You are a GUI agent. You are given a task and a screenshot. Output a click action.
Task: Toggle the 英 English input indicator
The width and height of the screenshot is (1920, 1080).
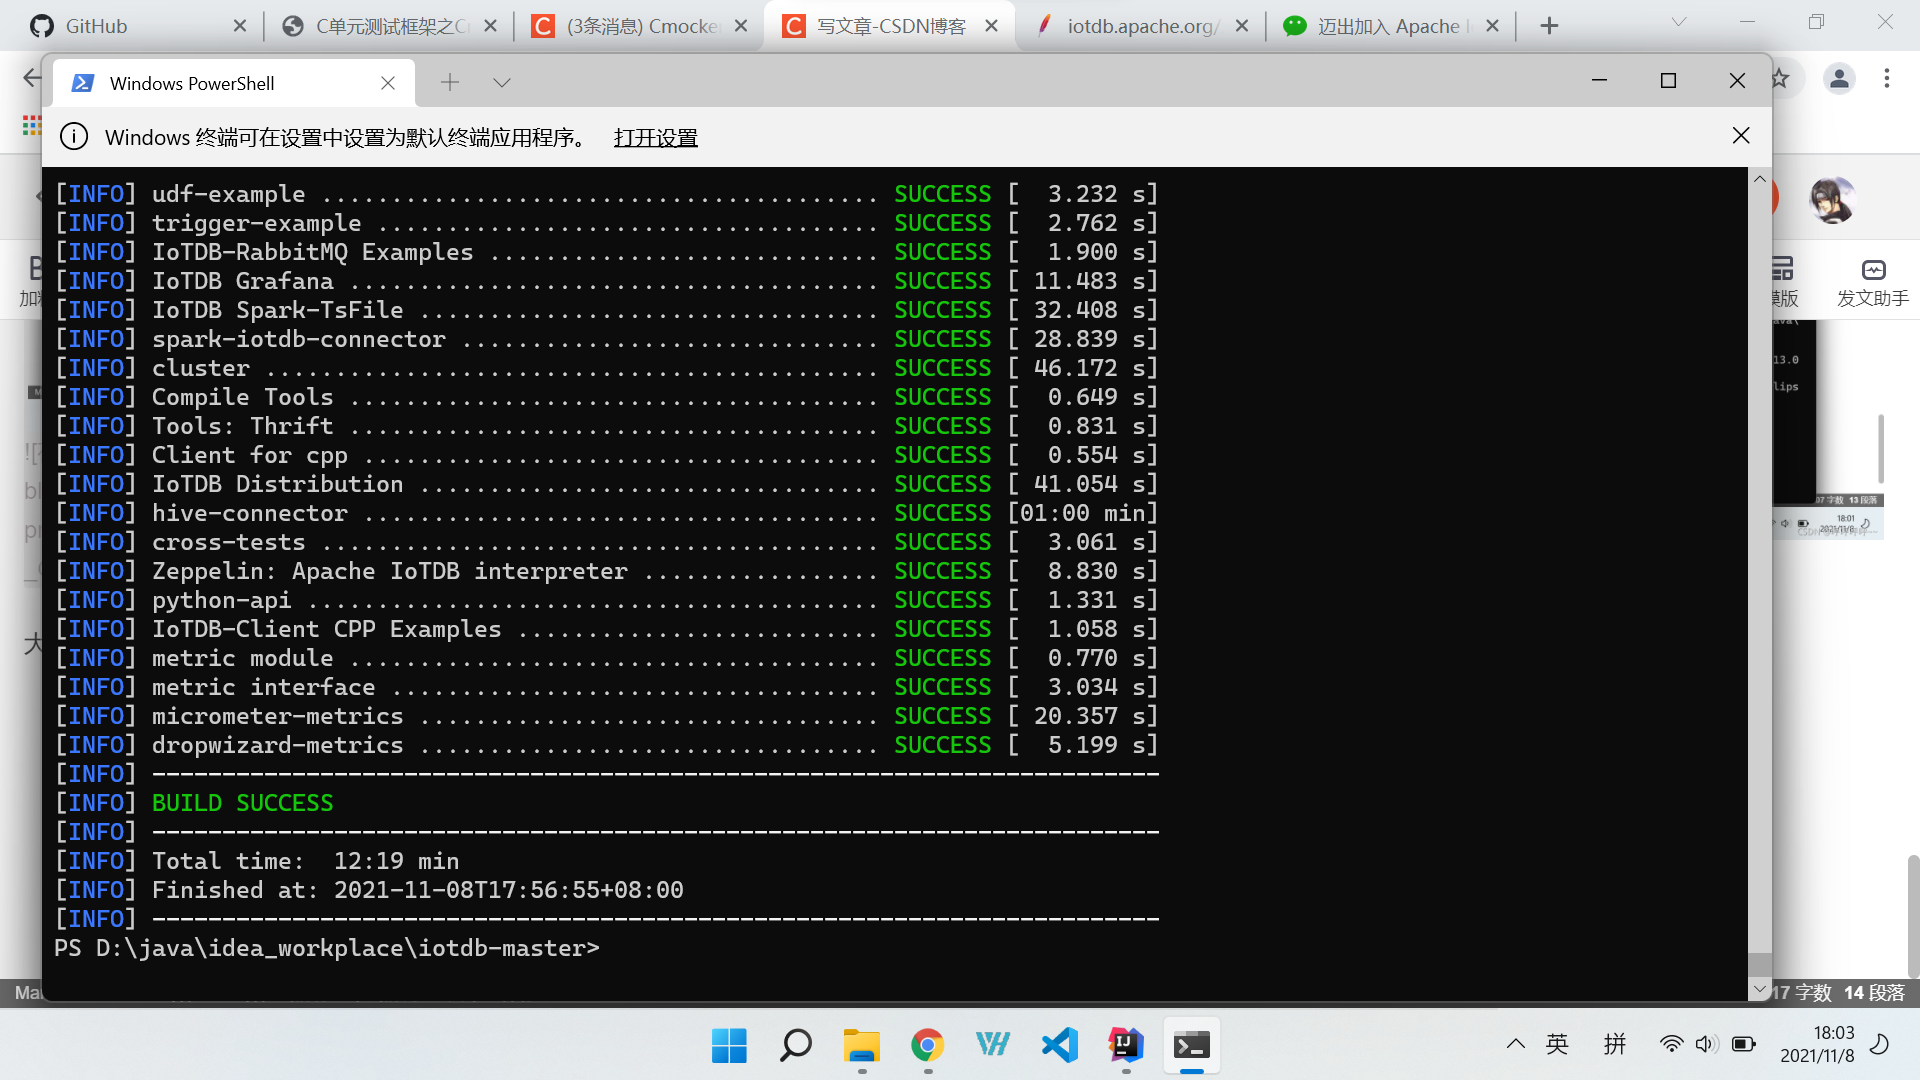tap(1557, 1044)
